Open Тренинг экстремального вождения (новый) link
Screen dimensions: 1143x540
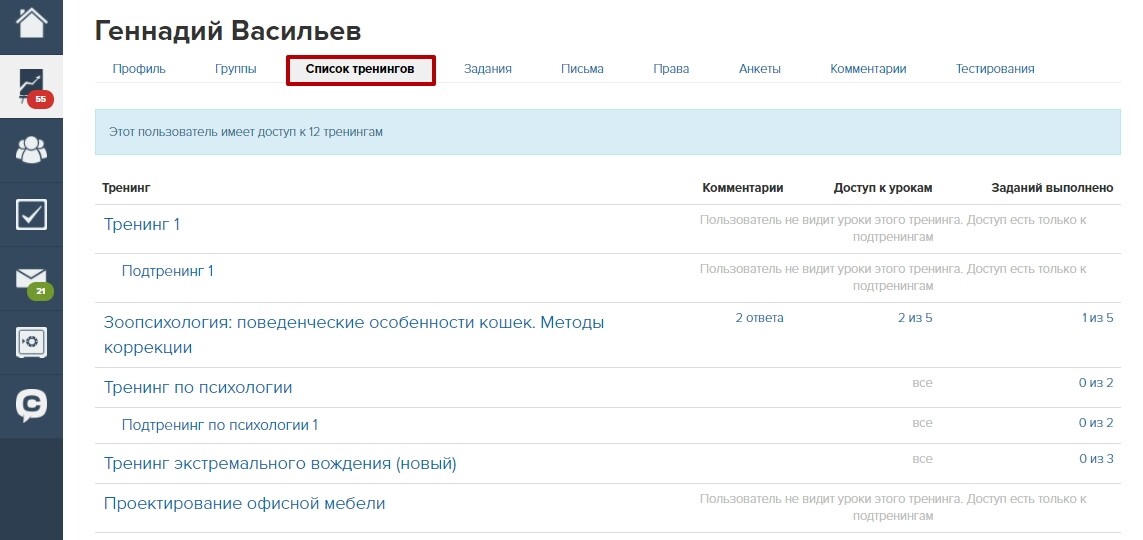pyautogui.click(x=280, y=463)
